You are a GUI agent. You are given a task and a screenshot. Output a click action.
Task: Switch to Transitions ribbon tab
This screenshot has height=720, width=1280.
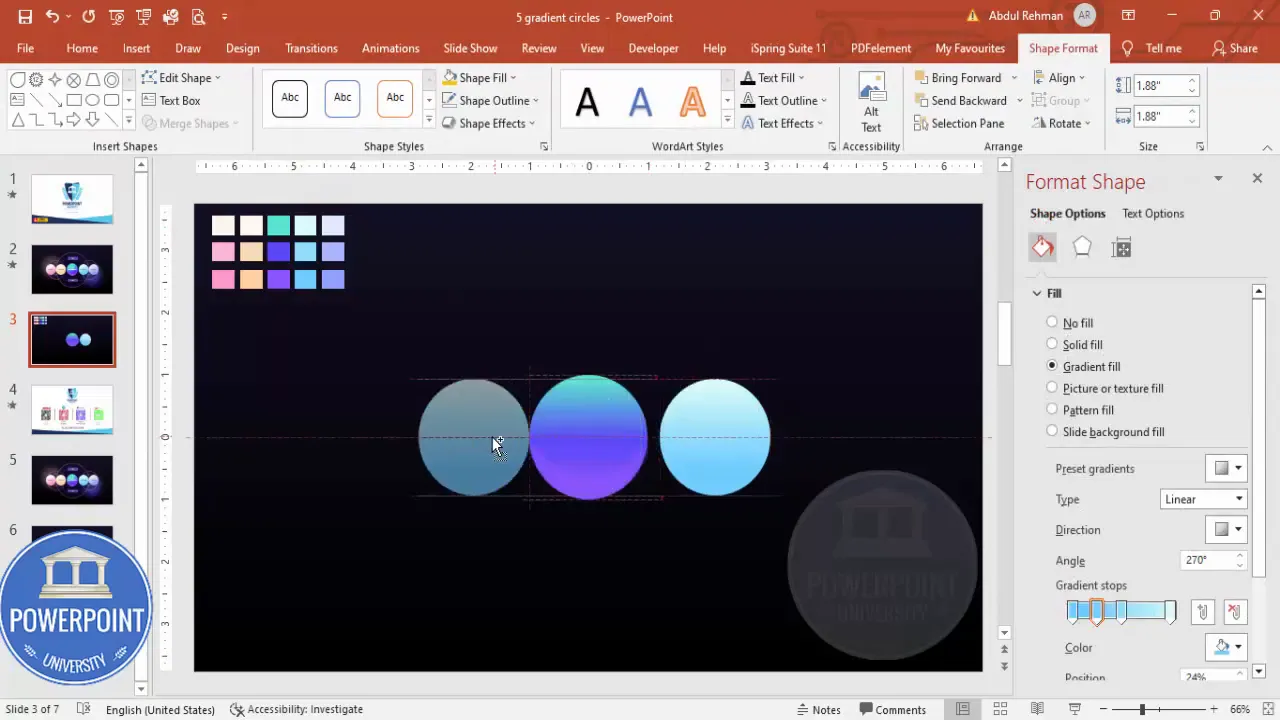click(311, 48)
